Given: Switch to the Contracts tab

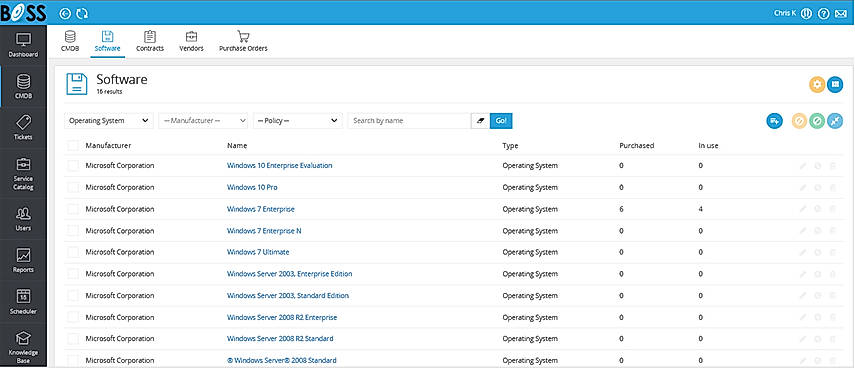Looking at the screenshot, I should coord(150,41).
